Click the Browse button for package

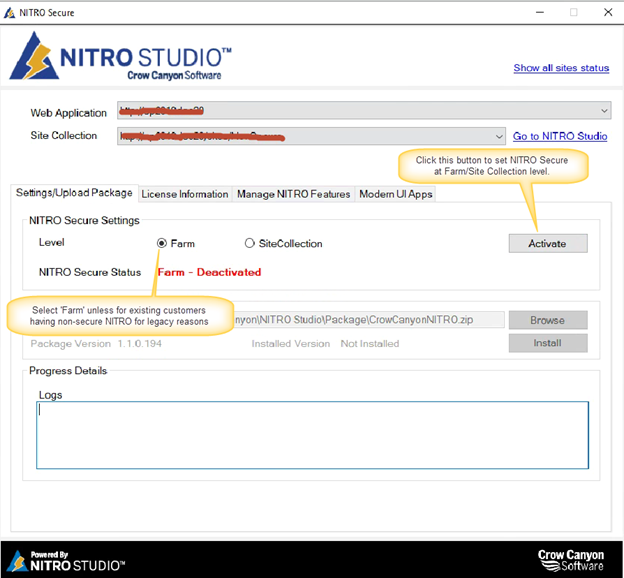pyautogui.click(x=548, y=320)
